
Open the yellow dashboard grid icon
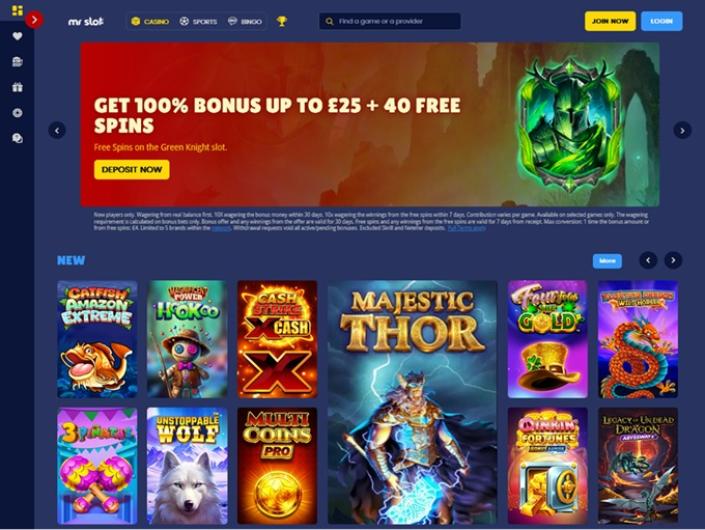point(17,10)
